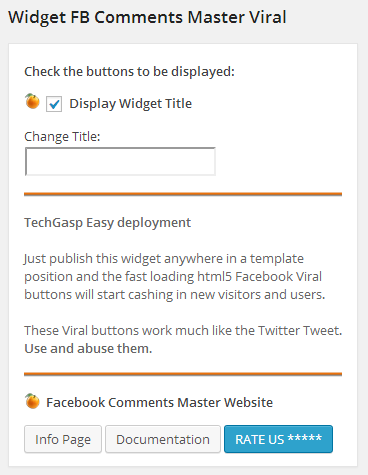Click the Widget FB Comments Master Viral heading
The width and height of the screenshot is (368, 475).
tap(147, 17)
